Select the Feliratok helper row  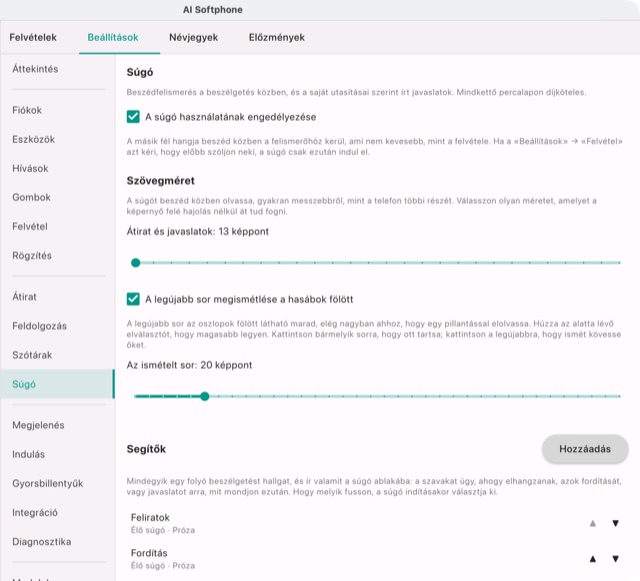pos(378,523)
